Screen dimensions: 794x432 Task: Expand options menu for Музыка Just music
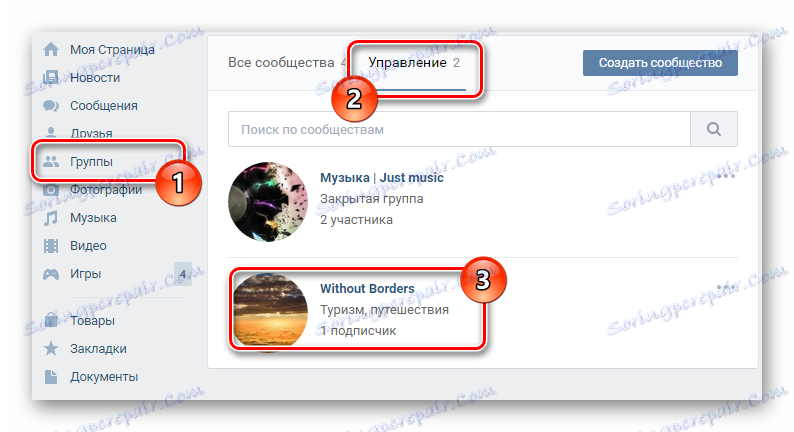[726, 176]
